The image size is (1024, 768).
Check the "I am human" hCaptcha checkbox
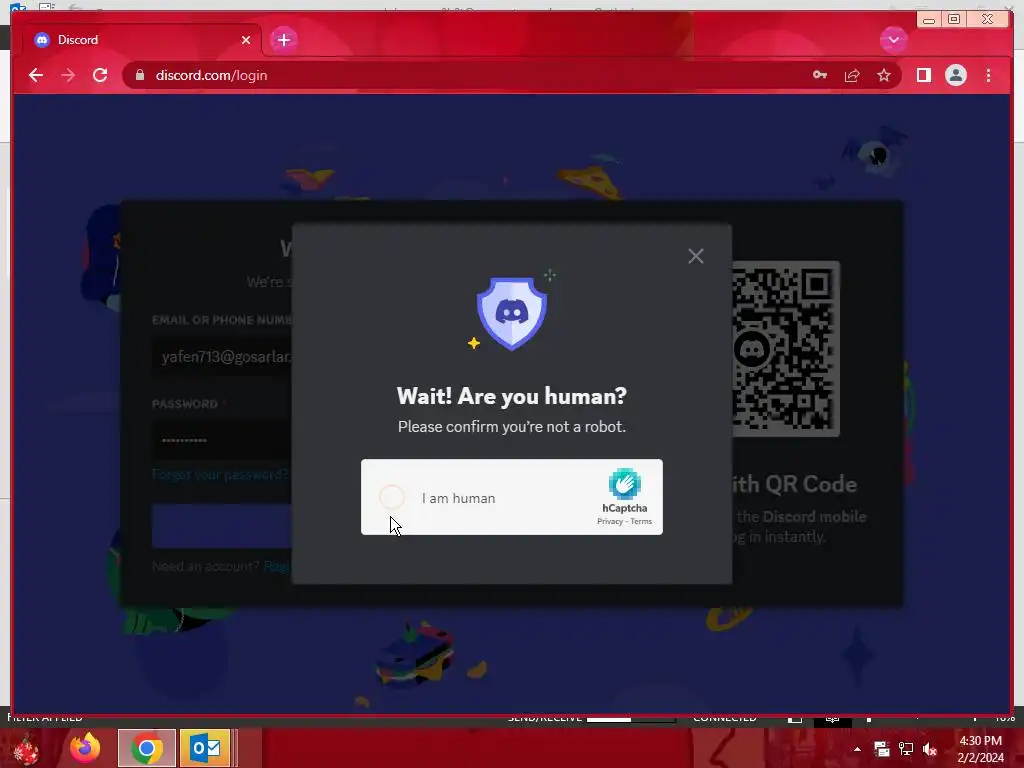392,498
